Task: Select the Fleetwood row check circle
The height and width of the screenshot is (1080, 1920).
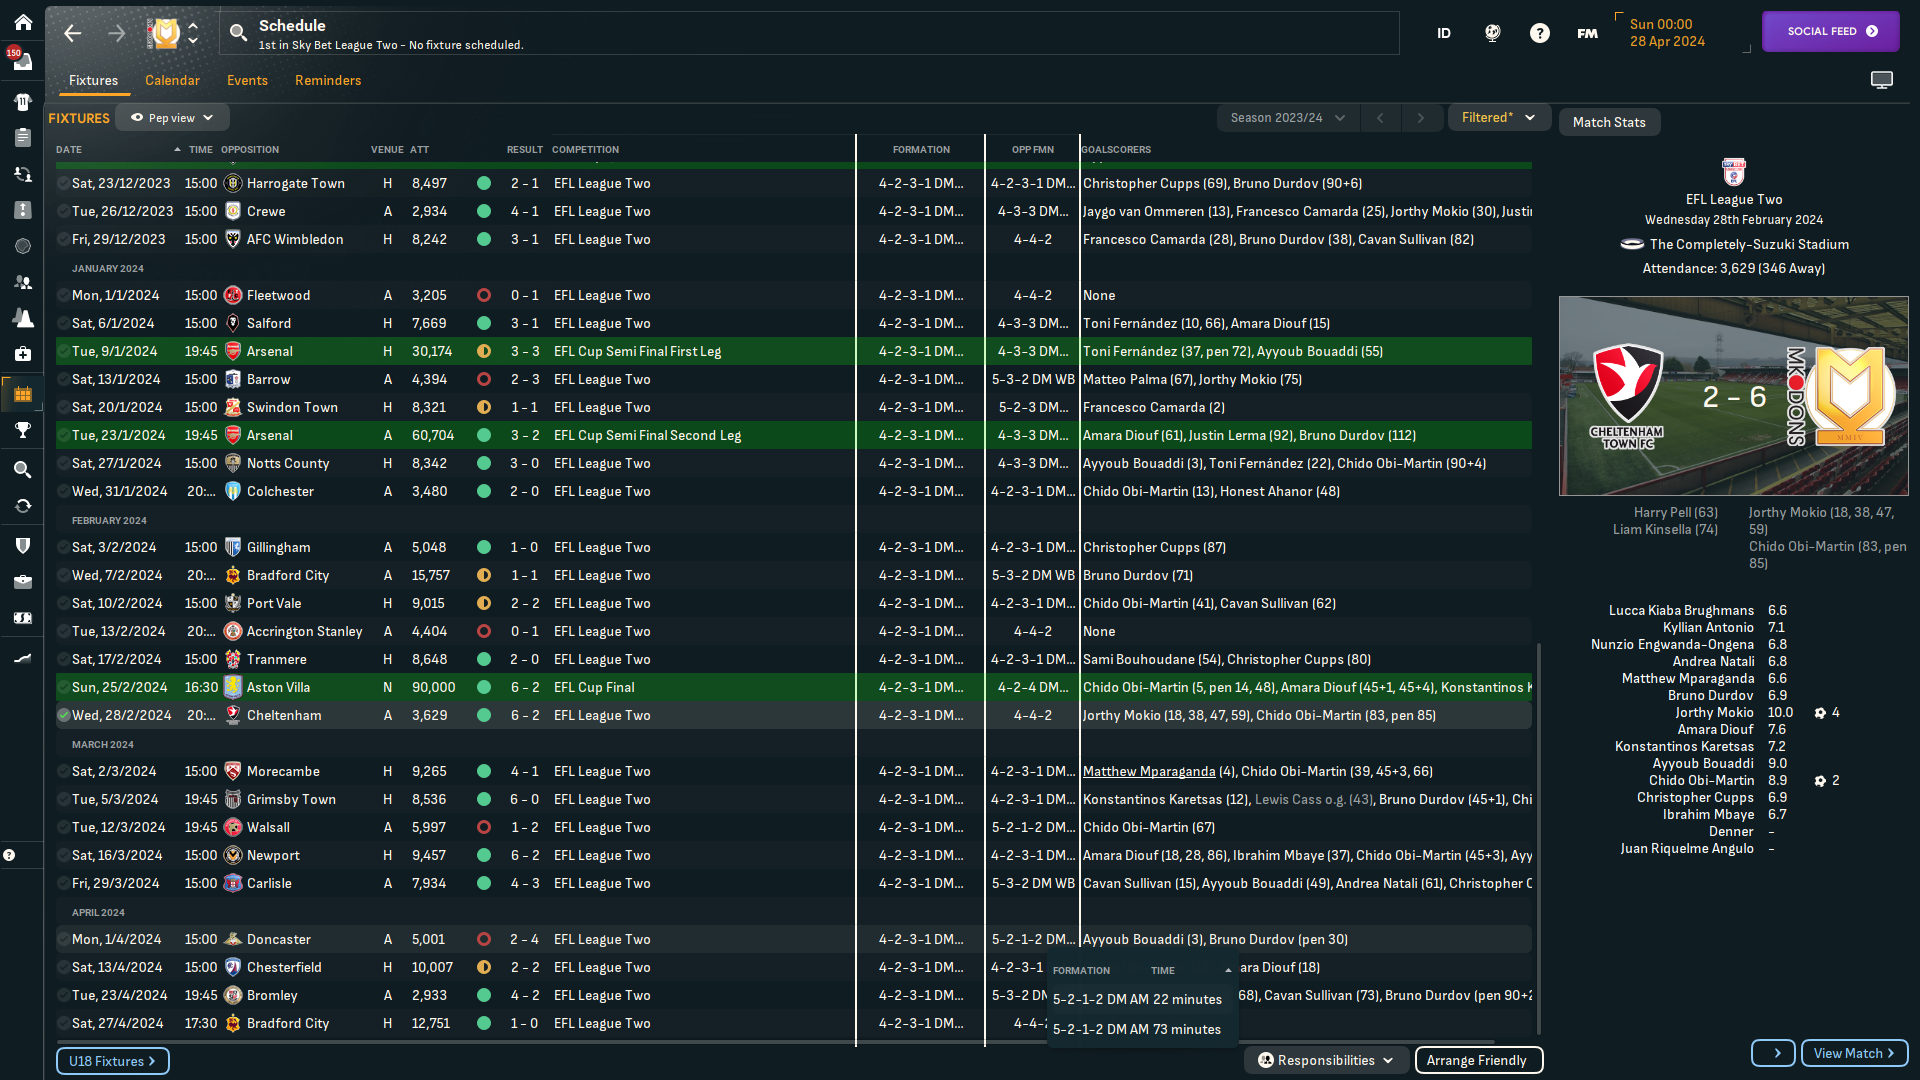Action: (x=64, y=295)
